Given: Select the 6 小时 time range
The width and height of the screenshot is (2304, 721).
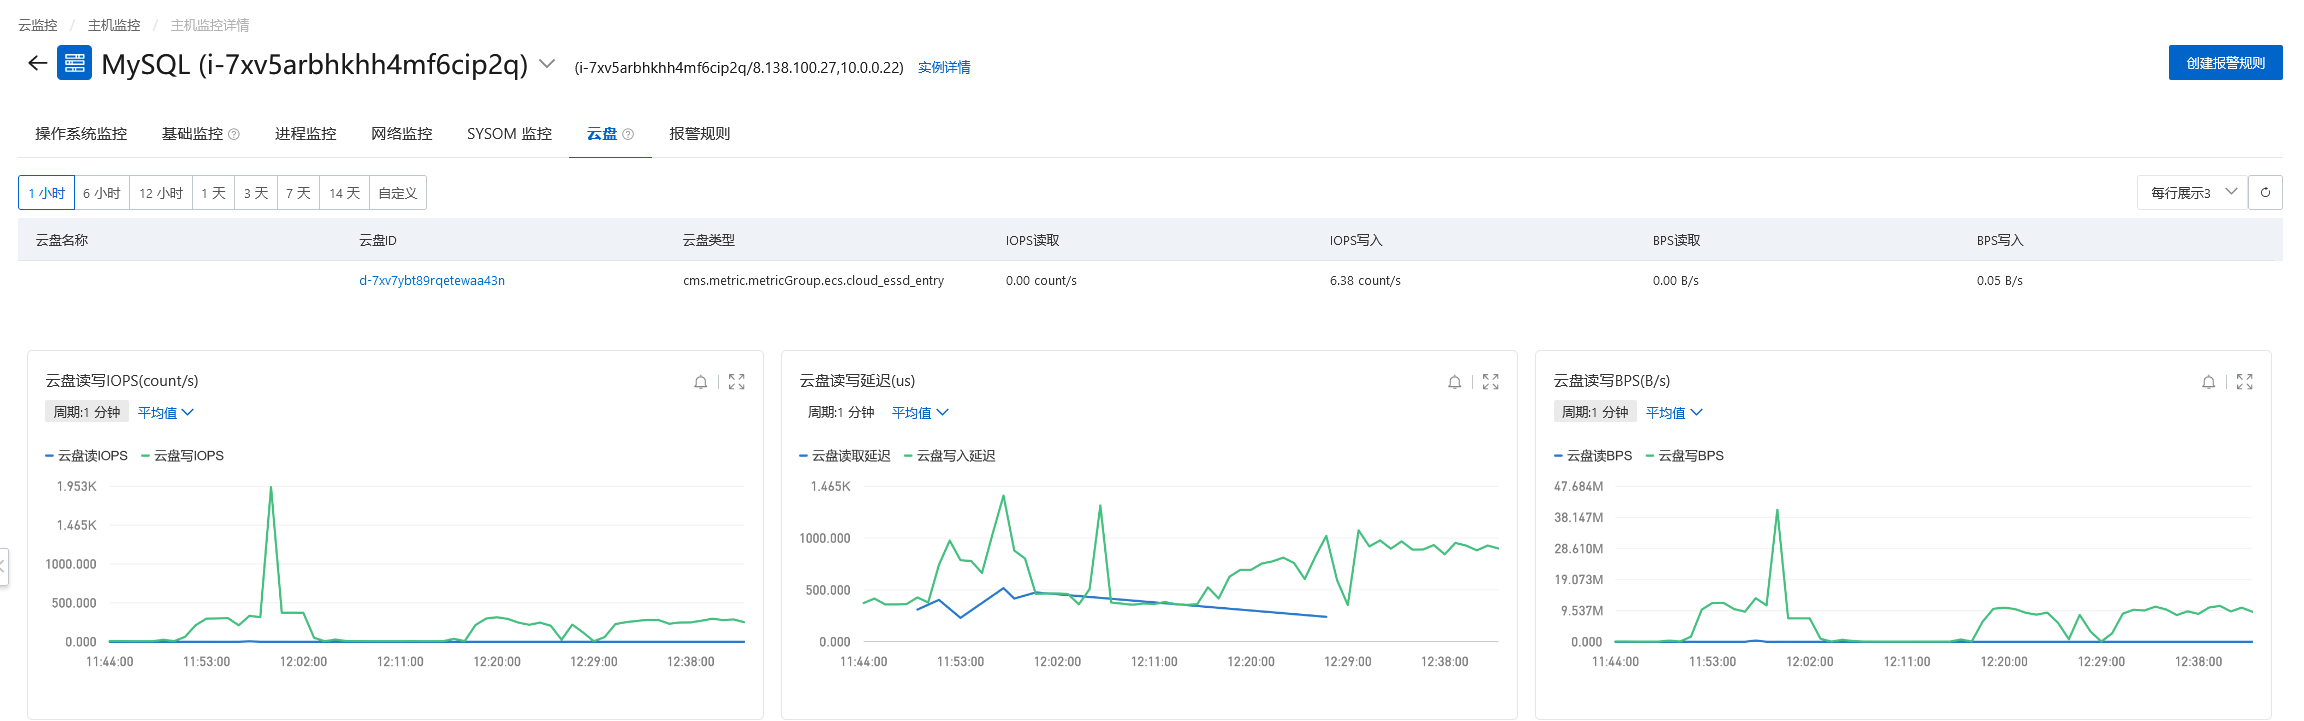Looking at the screenshot, I should [102, 193].
